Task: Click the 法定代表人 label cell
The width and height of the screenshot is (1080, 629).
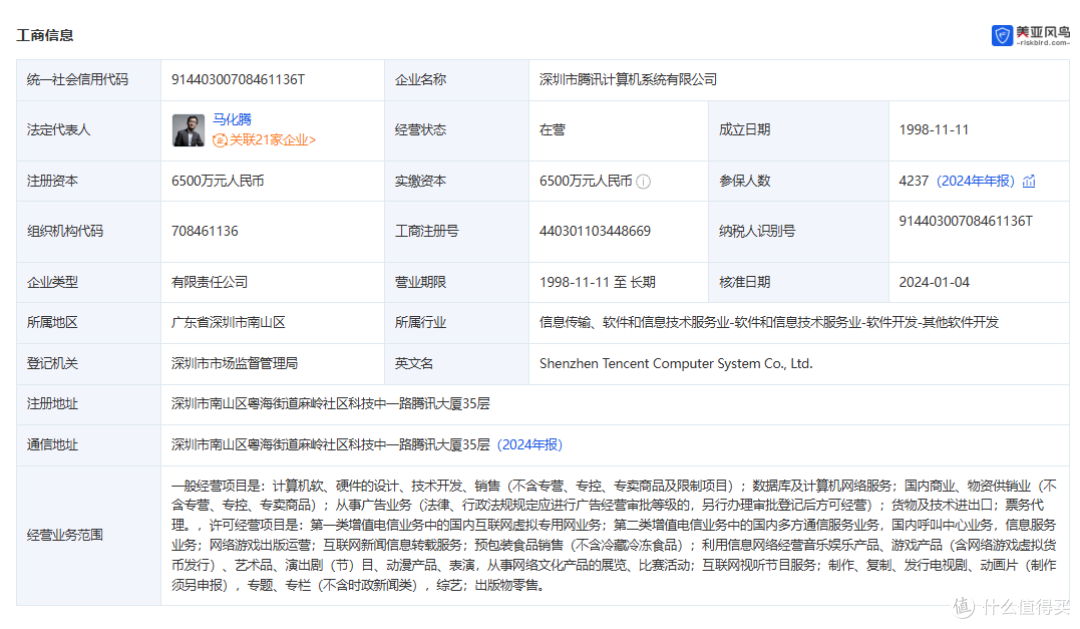Action: tap(89, 131)
